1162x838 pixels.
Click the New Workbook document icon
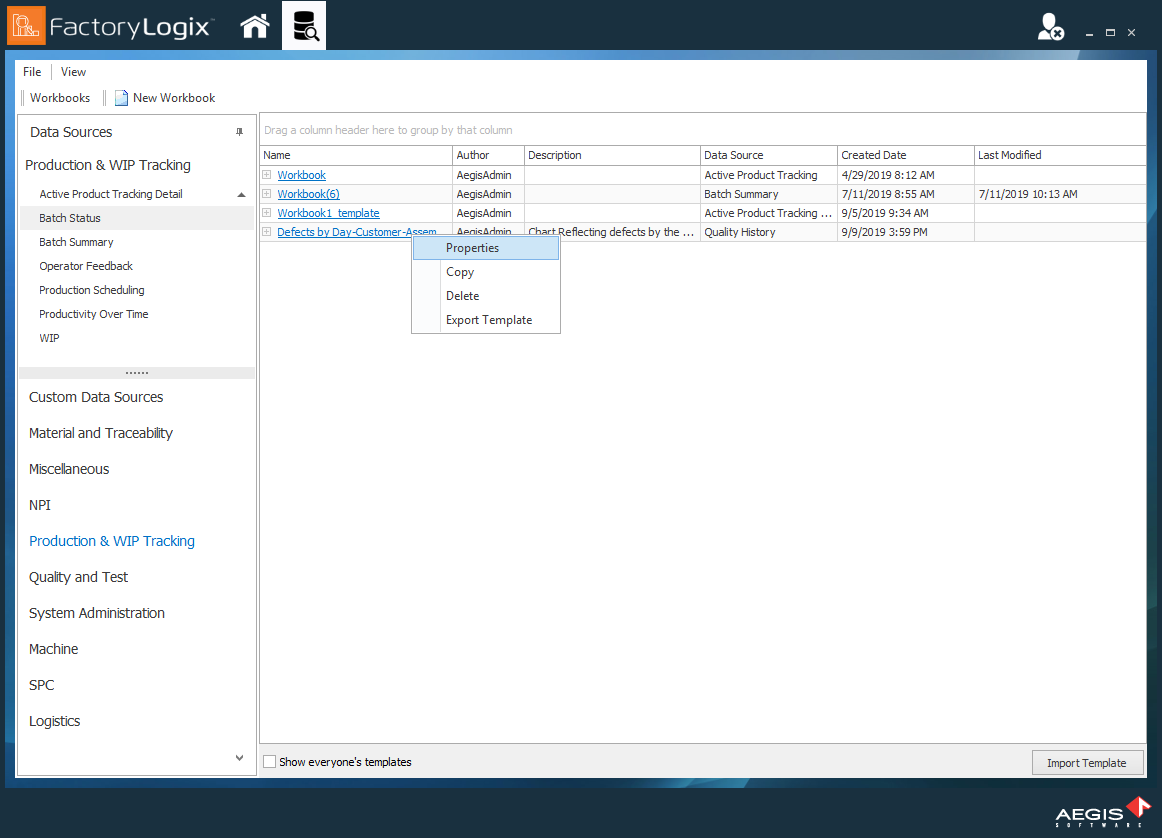point(121,97)
